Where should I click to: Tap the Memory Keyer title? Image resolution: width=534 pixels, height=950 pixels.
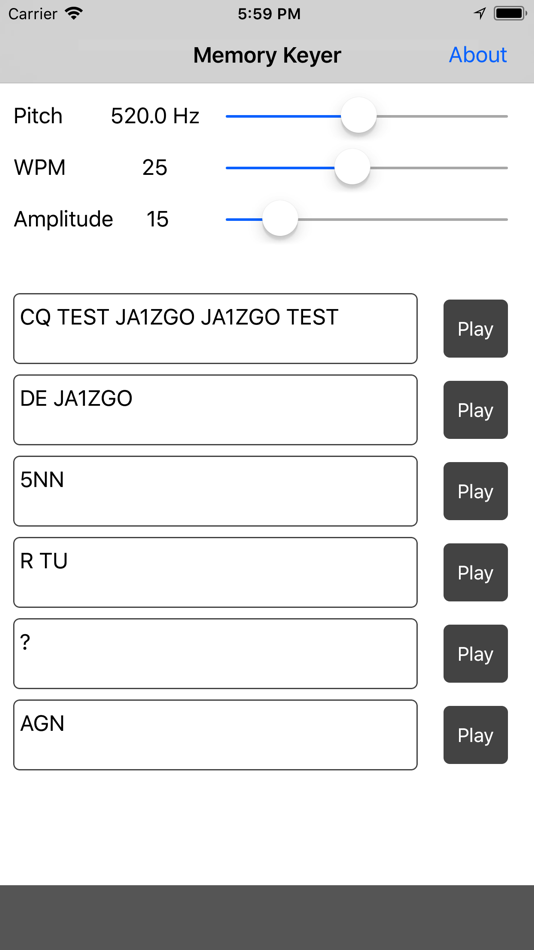[x=267, y=55]
